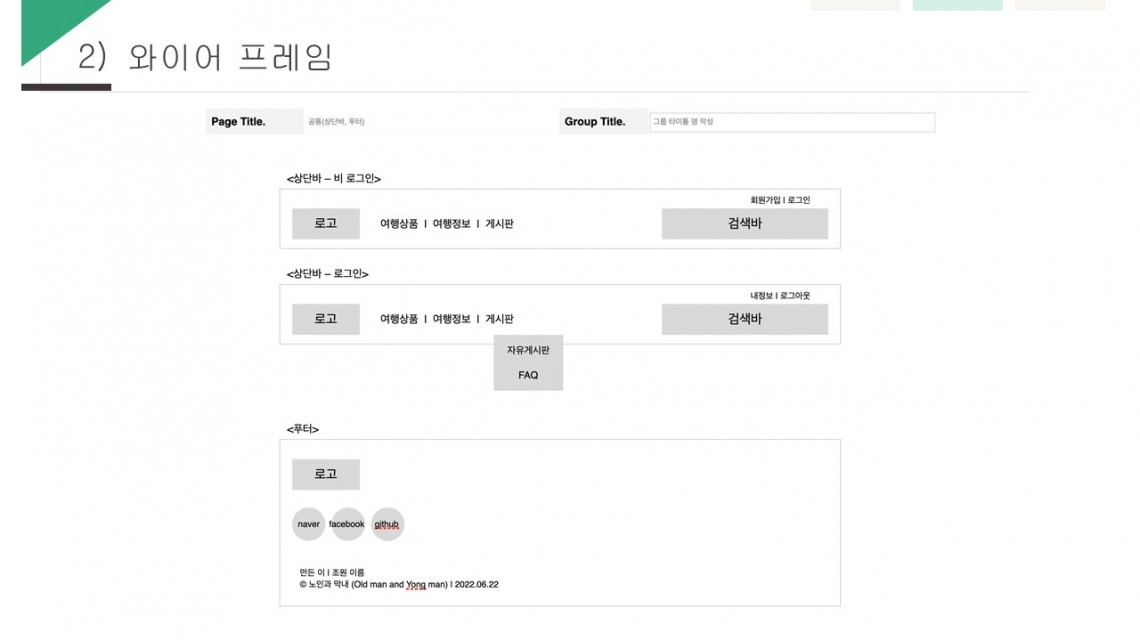Click the 로고 box in the footer

[326, 474]
